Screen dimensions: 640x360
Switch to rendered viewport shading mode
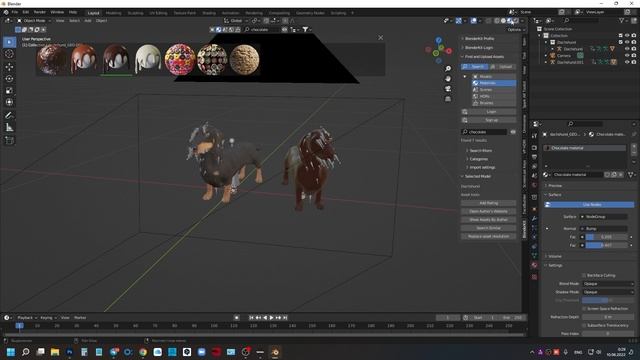(x=516, y=20)
